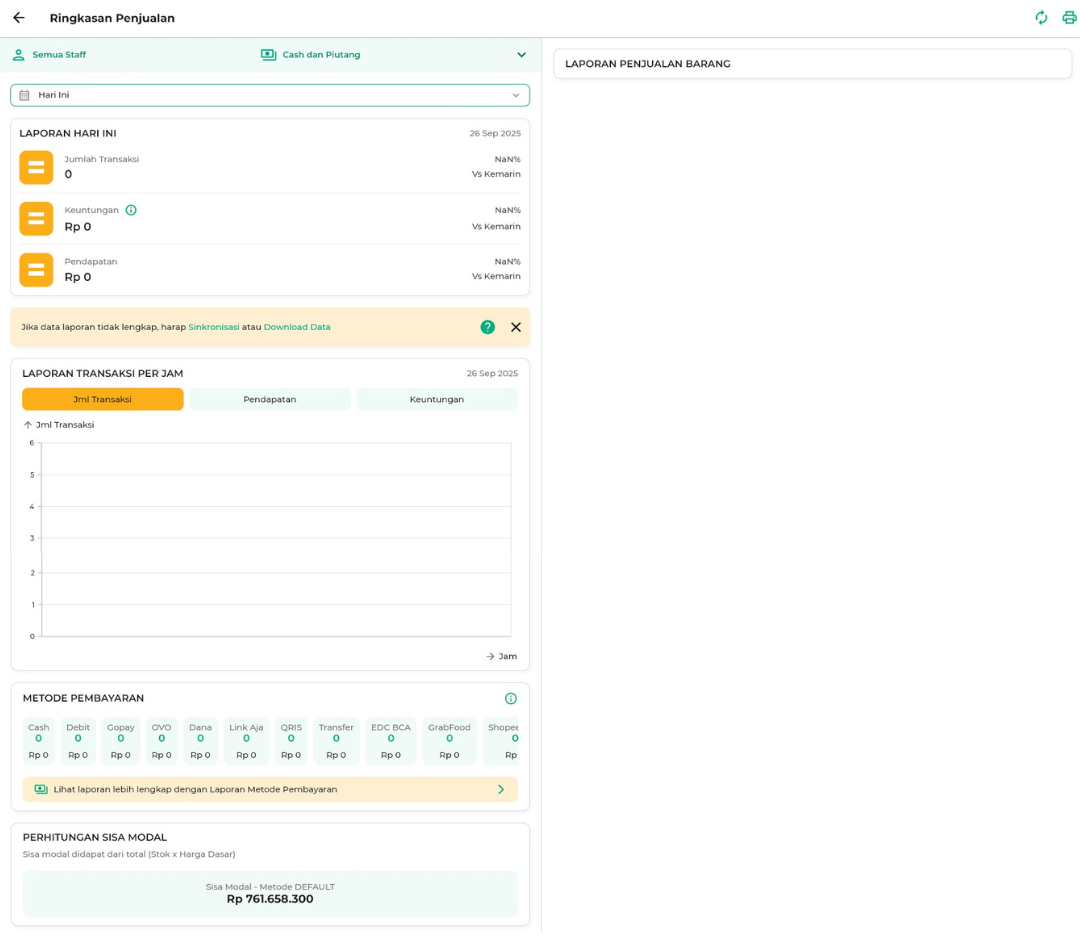Click the Keuntungan info icon
The image size is (1080, 935).
(131, 210)
